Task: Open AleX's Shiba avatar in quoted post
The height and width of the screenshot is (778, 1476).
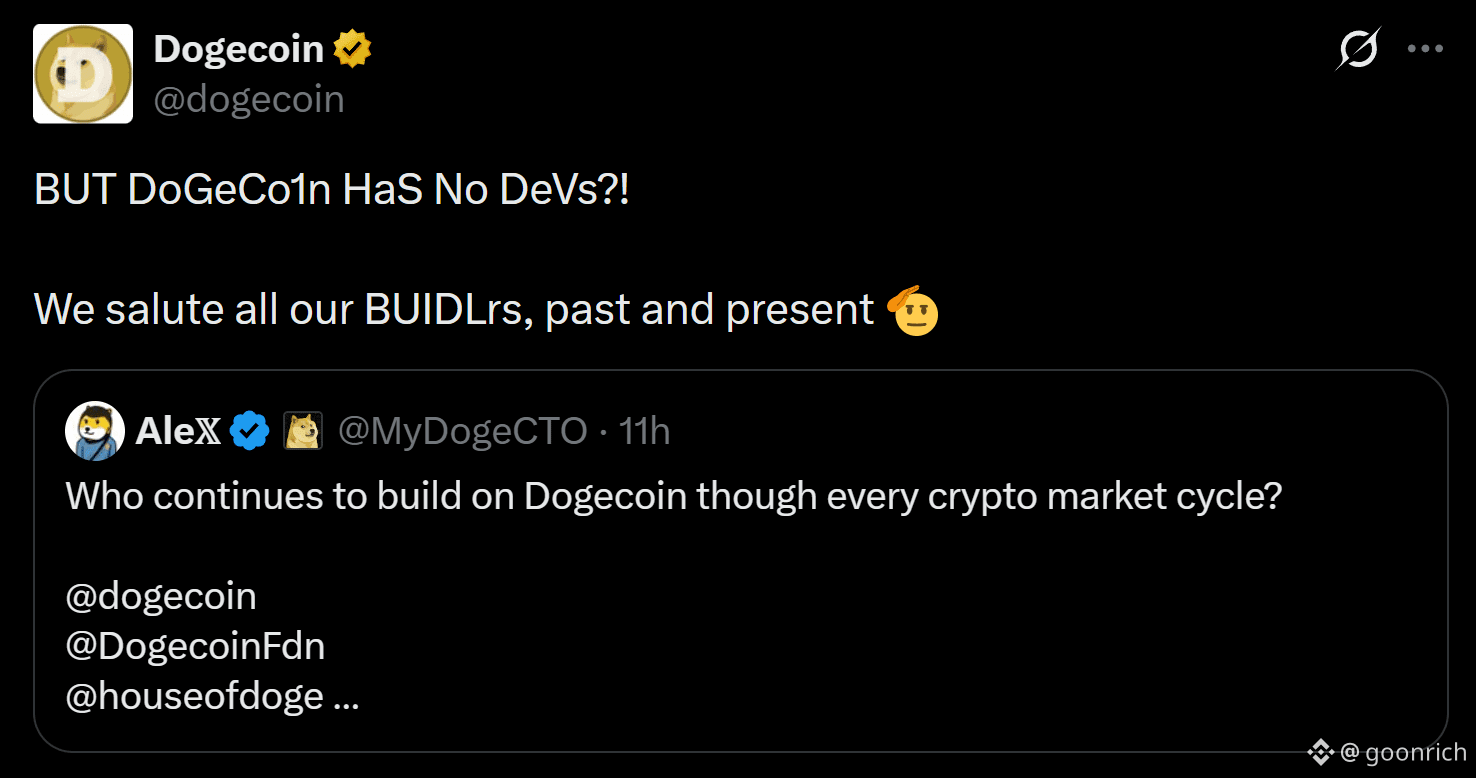Action: point(95,431)
